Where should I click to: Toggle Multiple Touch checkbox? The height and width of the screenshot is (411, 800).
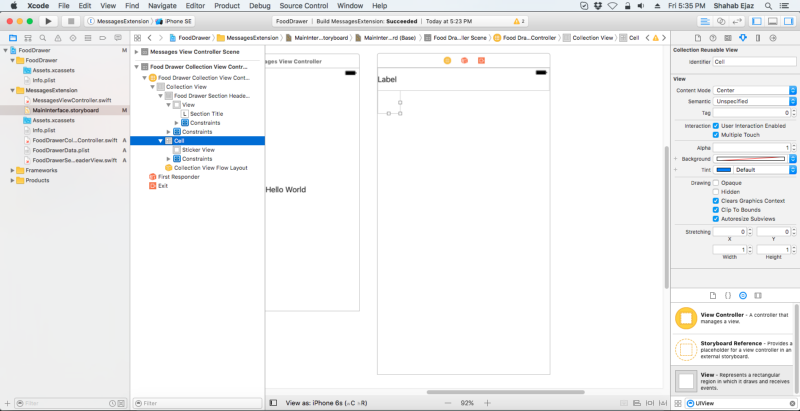tap(716, 135)
